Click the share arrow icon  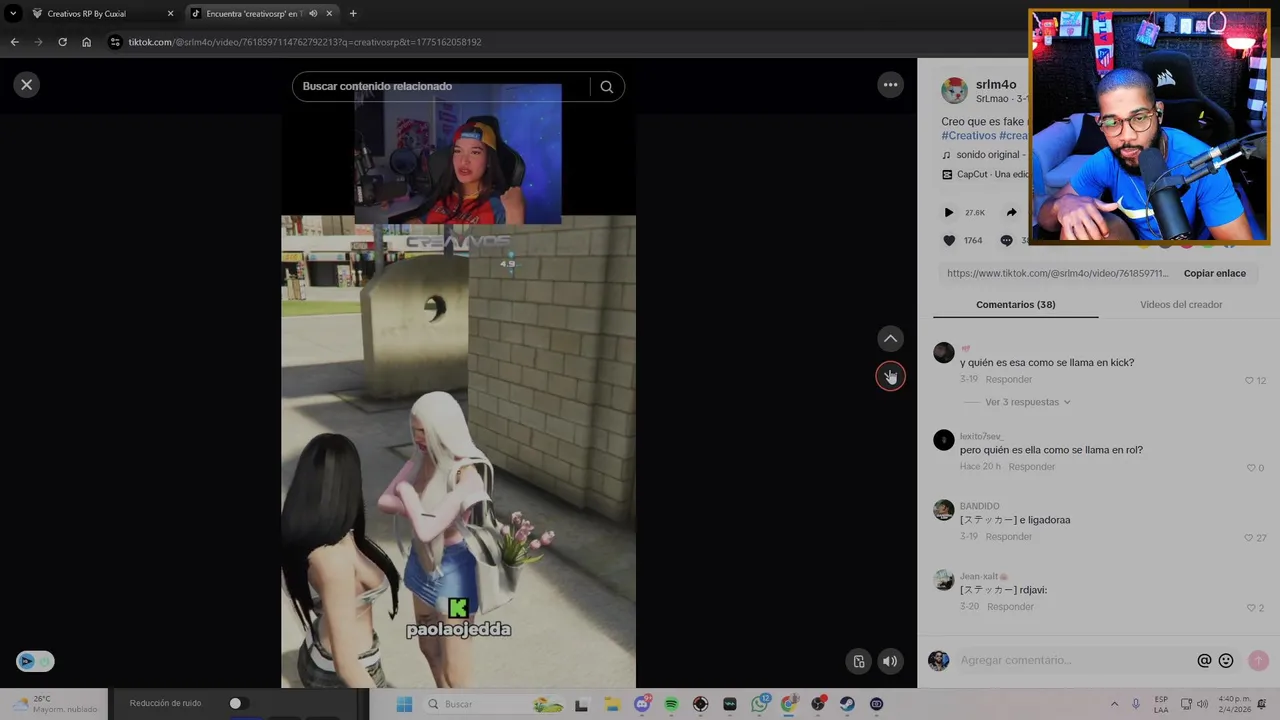coord(1011,212)
